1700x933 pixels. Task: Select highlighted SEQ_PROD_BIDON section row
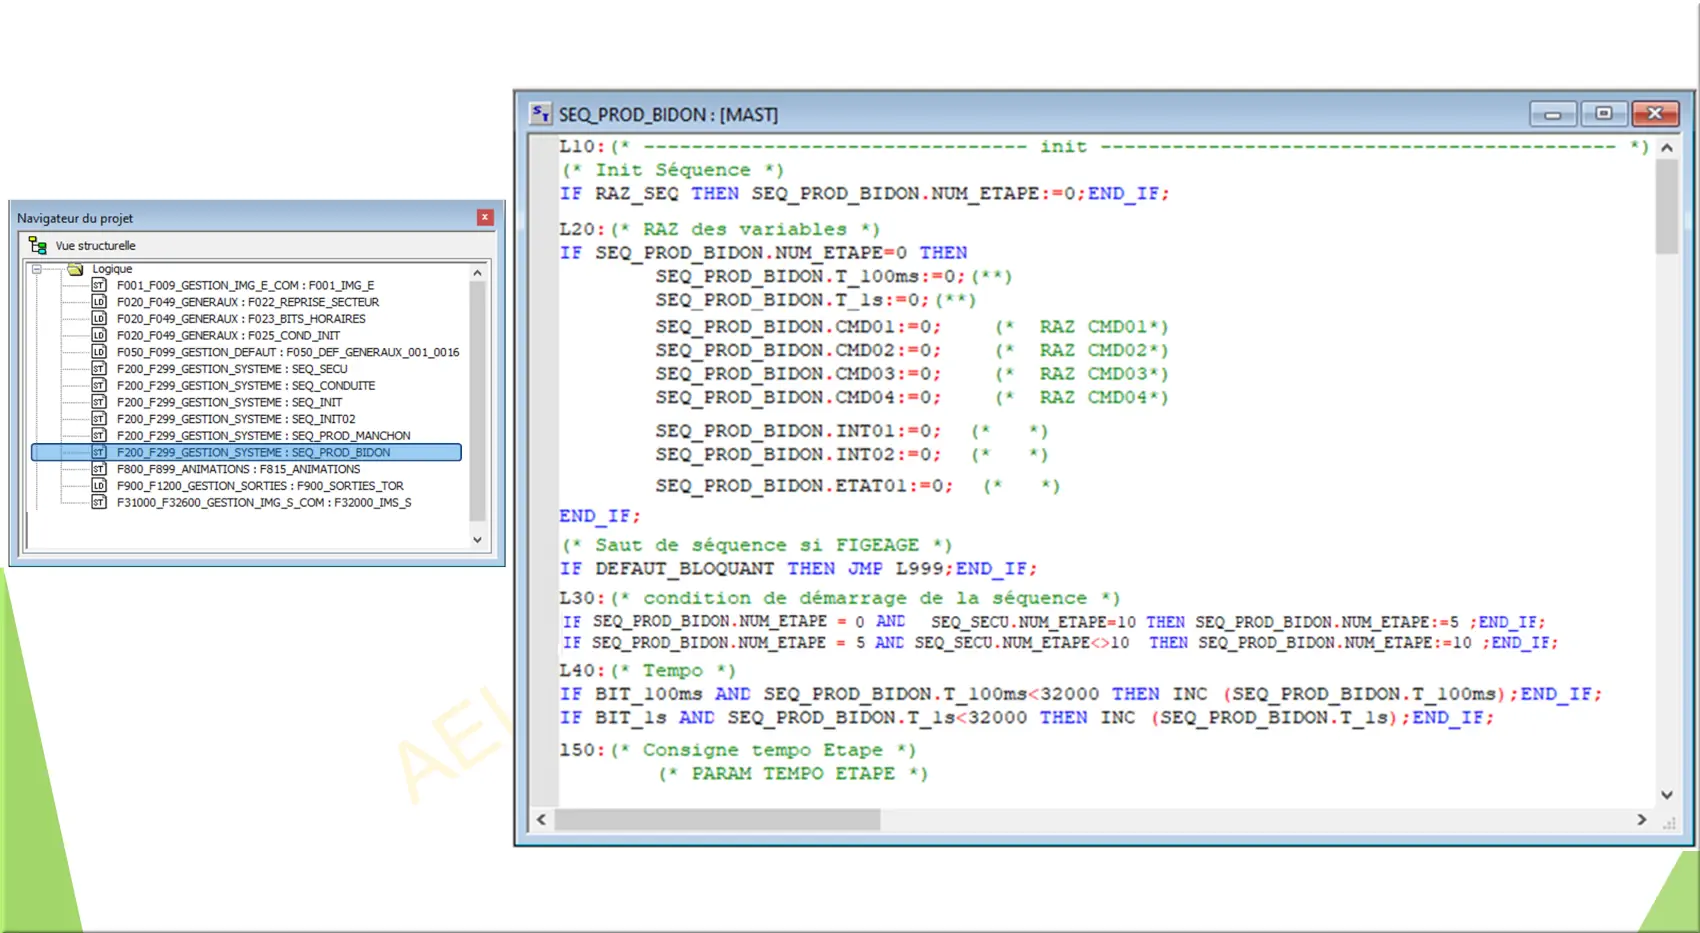pyautogui.click(x=247, y=452)
